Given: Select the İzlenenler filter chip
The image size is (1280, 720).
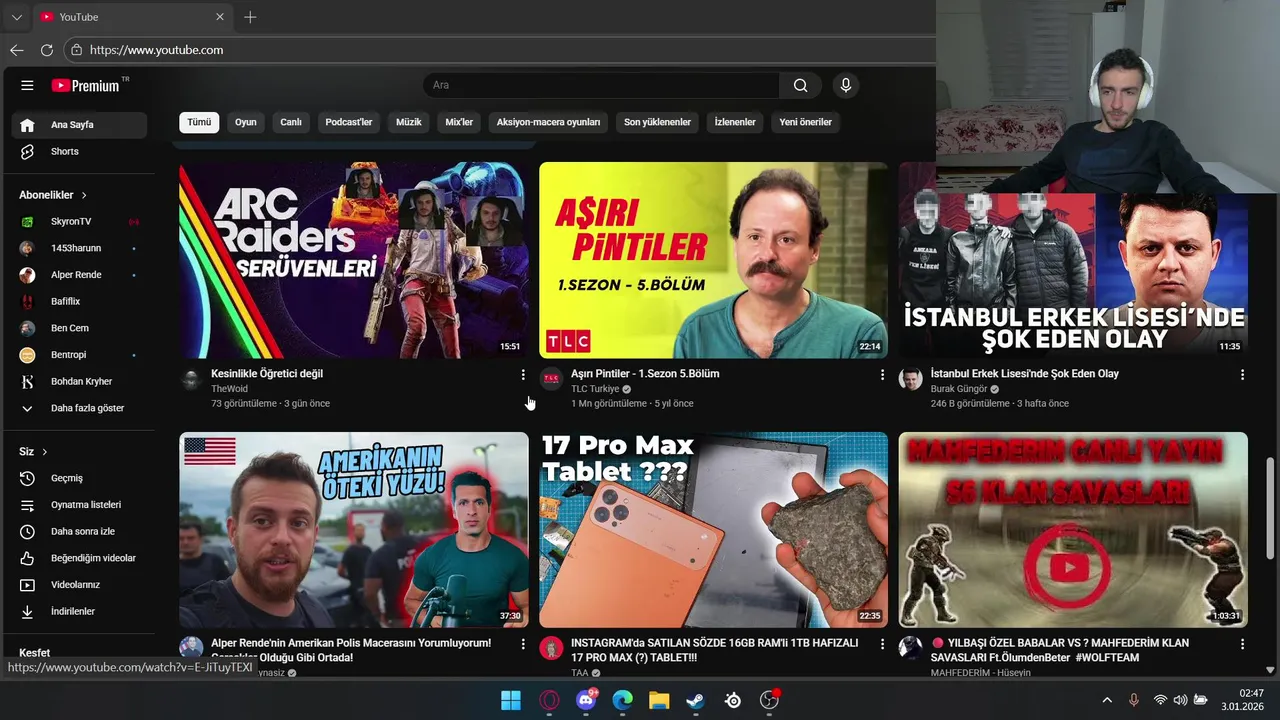Looking at the screenshot, I should 735,122.
